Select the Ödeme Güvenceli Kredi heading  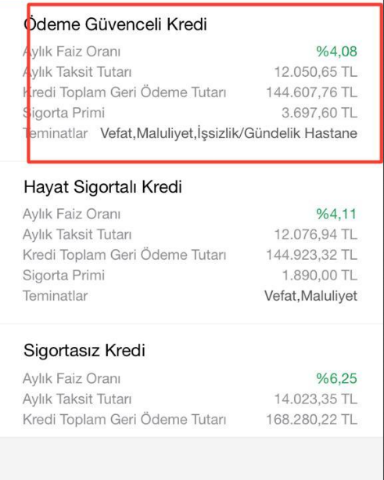(x=115, y=24)
